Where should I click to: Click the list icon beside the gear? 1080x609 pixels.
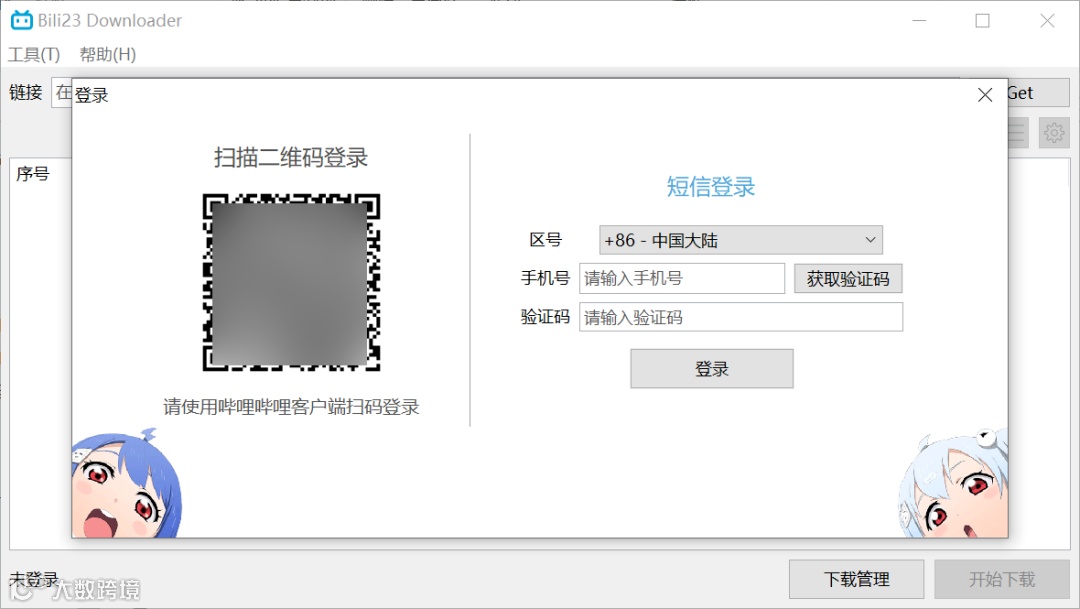pyautogui.click(x=1018, y=132)
